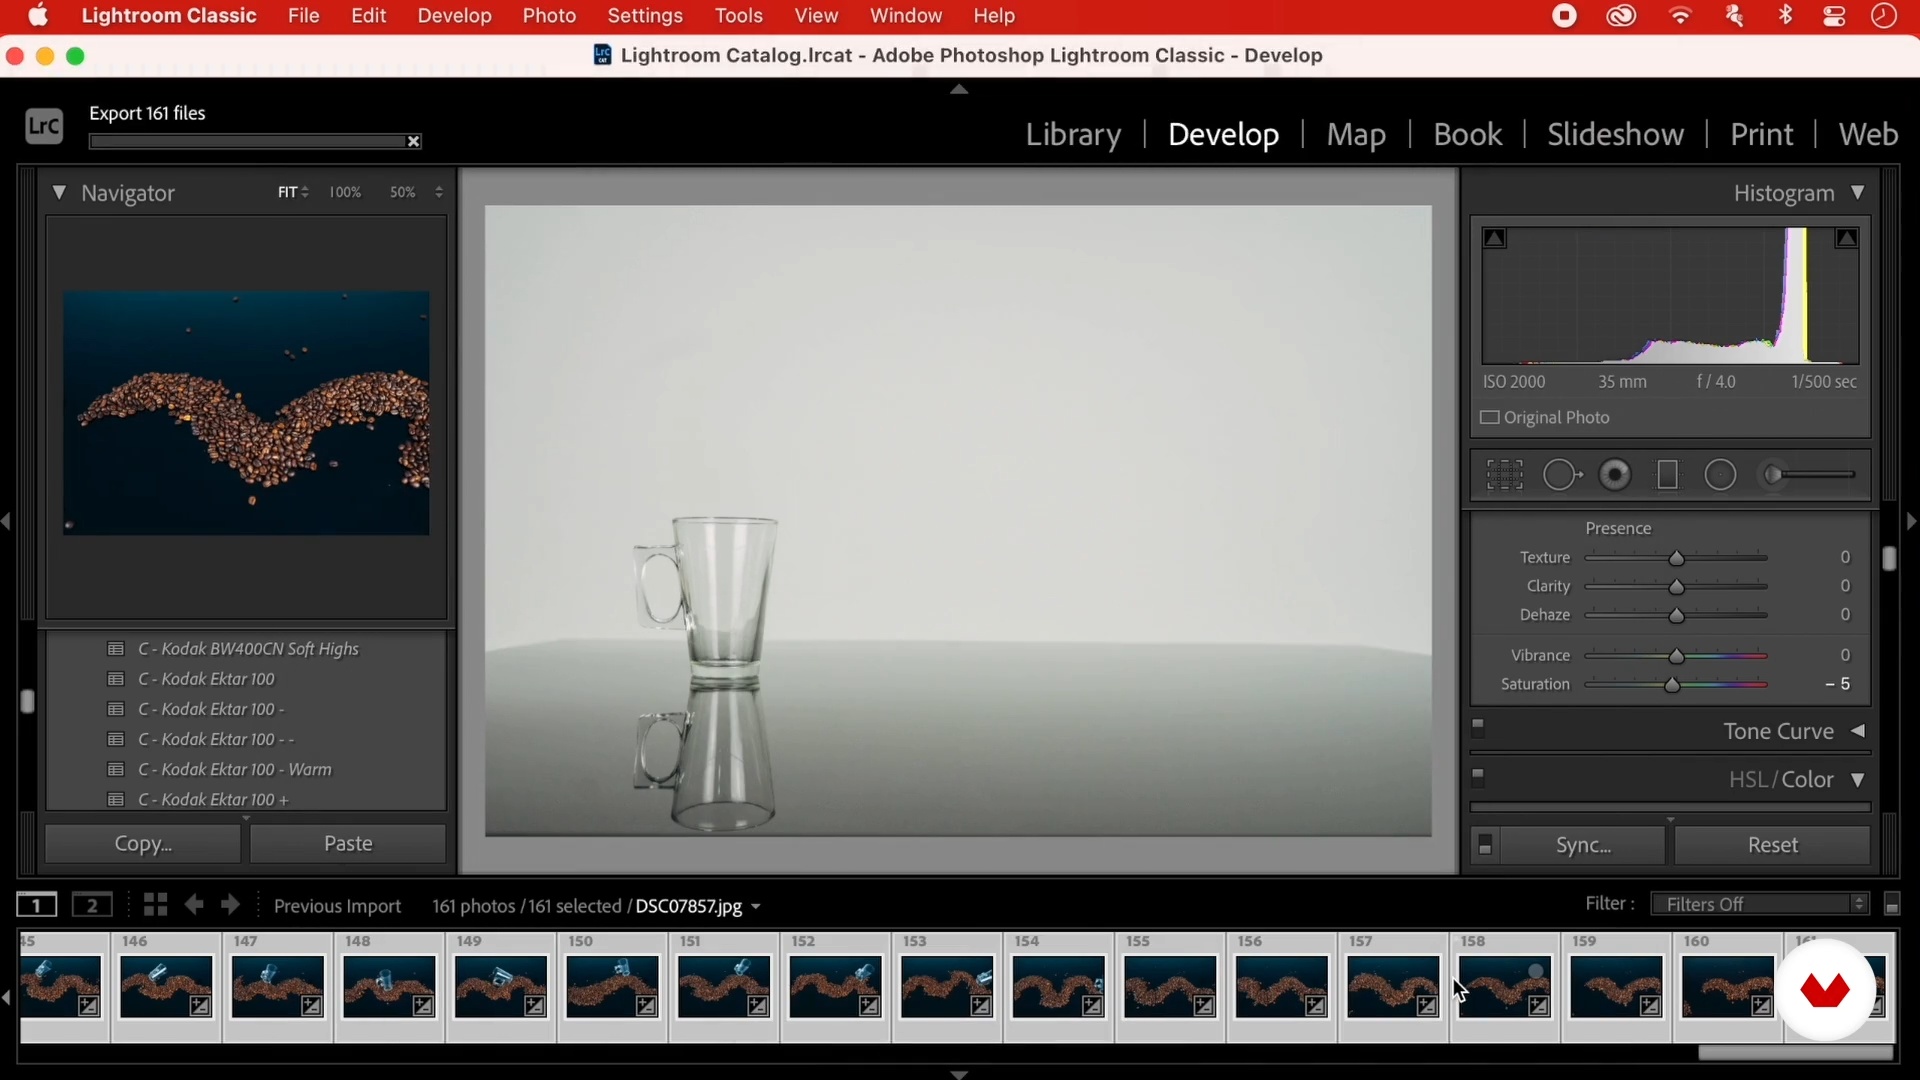The height and width of the screenshot is (1080, 1920).
Task: Select filmstrip thumbnail number 156
Action: point(1282,987)
